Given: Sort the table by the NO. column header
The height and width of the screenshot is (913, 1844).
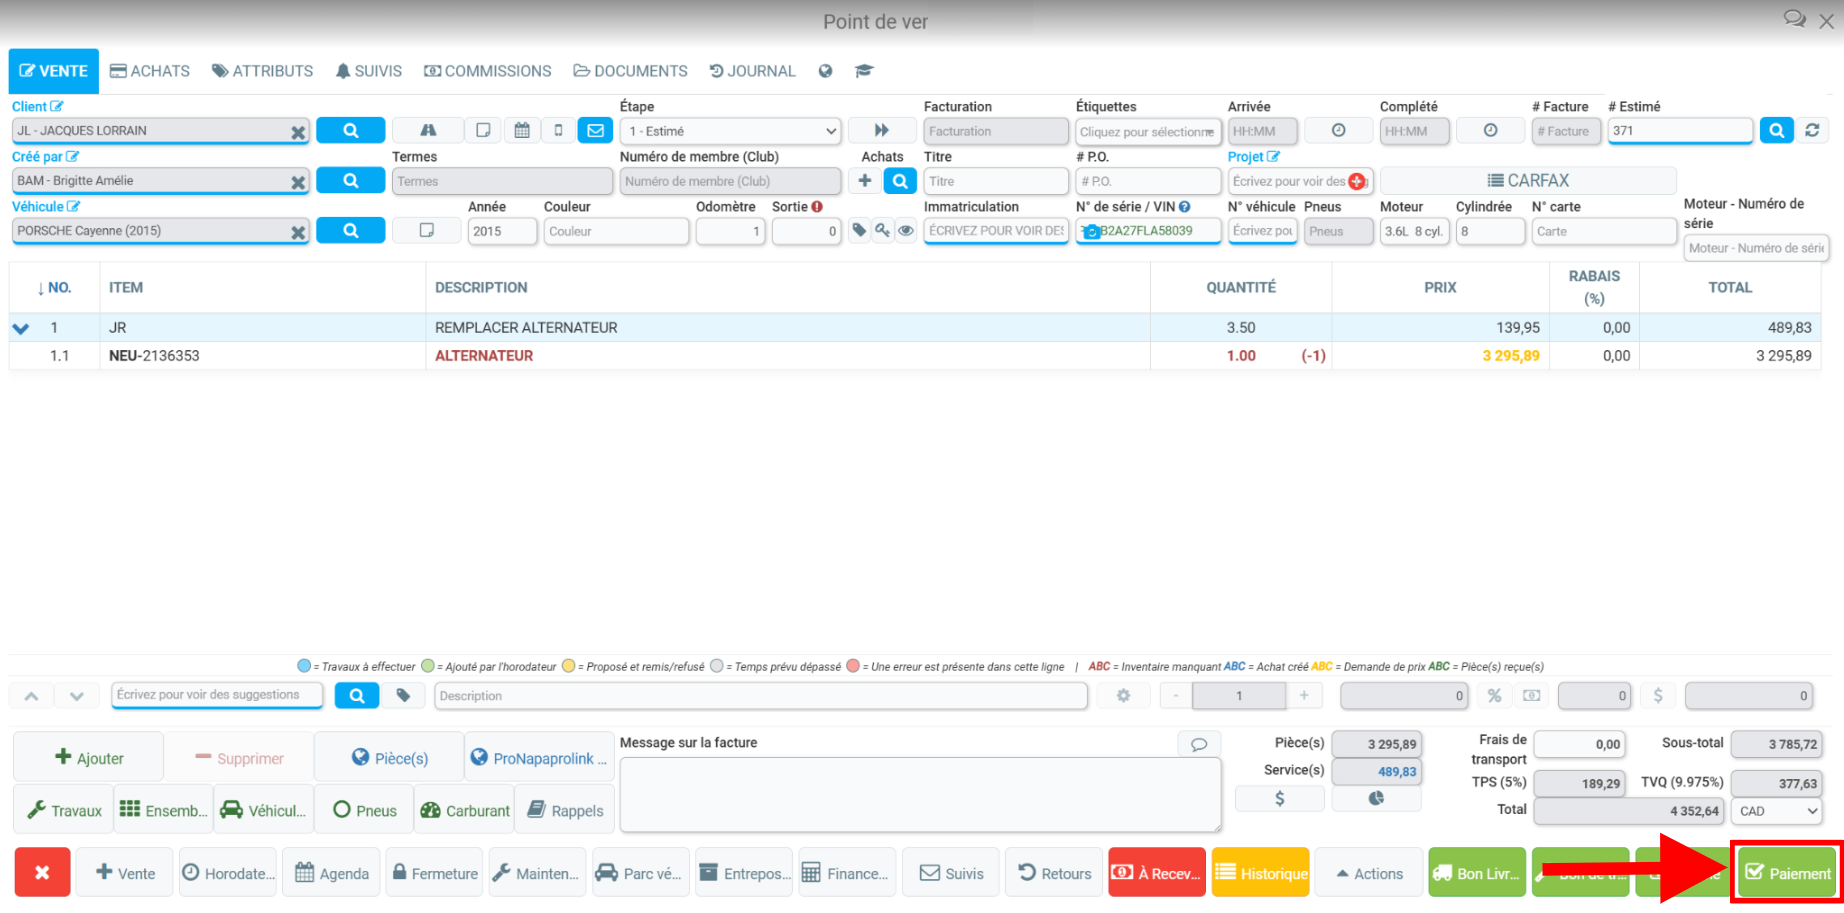Looking at the screenshot, I should [54, 288].
